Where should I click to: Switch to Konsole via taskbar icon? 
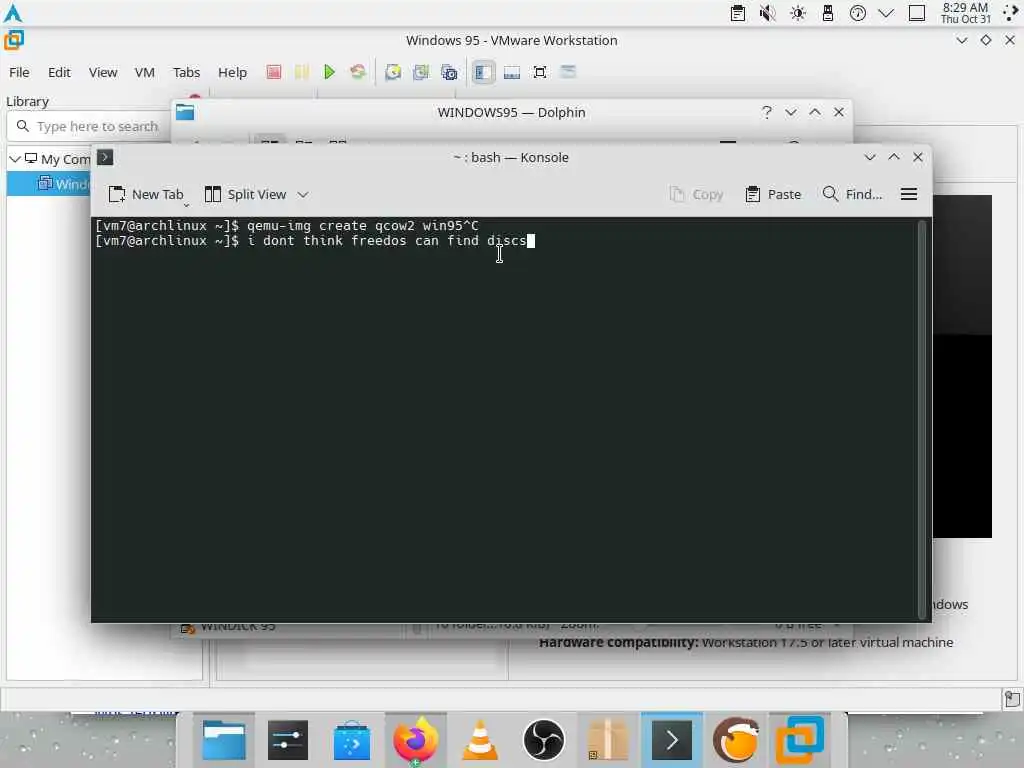tap(672, 740)
